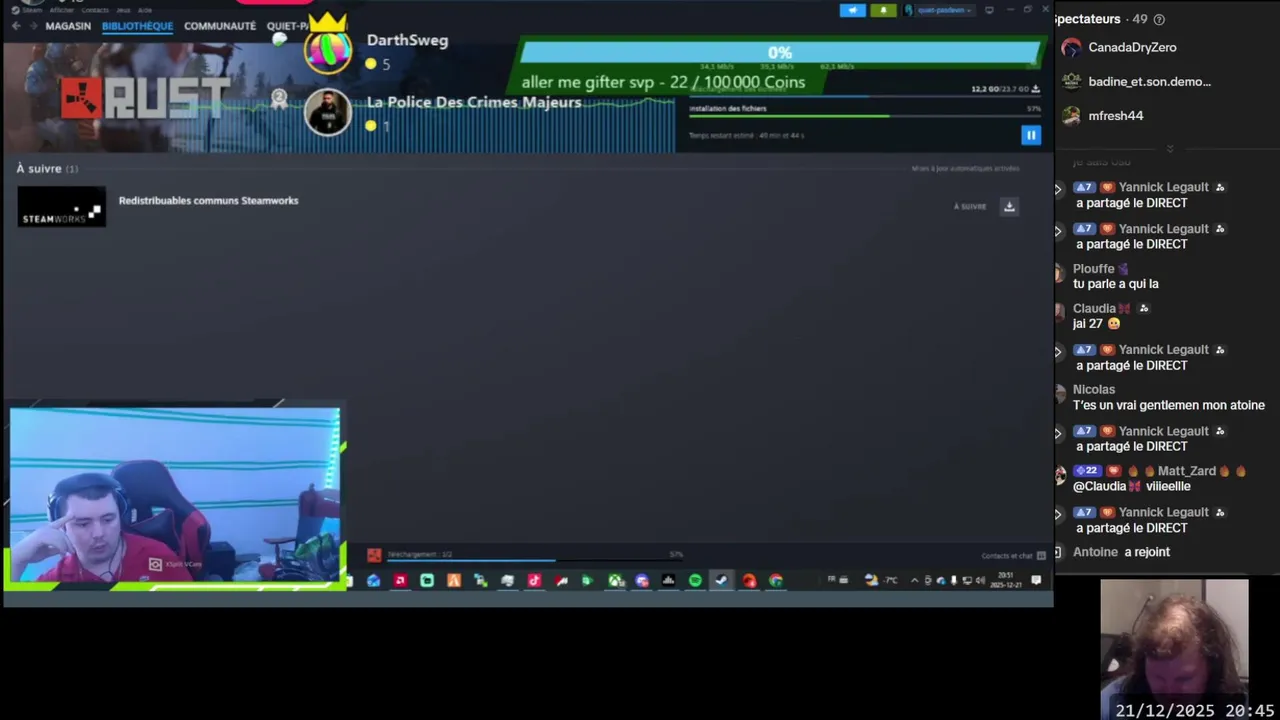Open the weather widget showing -7°C
Screen dimensions: 1280x720
[x=881, y=580]
